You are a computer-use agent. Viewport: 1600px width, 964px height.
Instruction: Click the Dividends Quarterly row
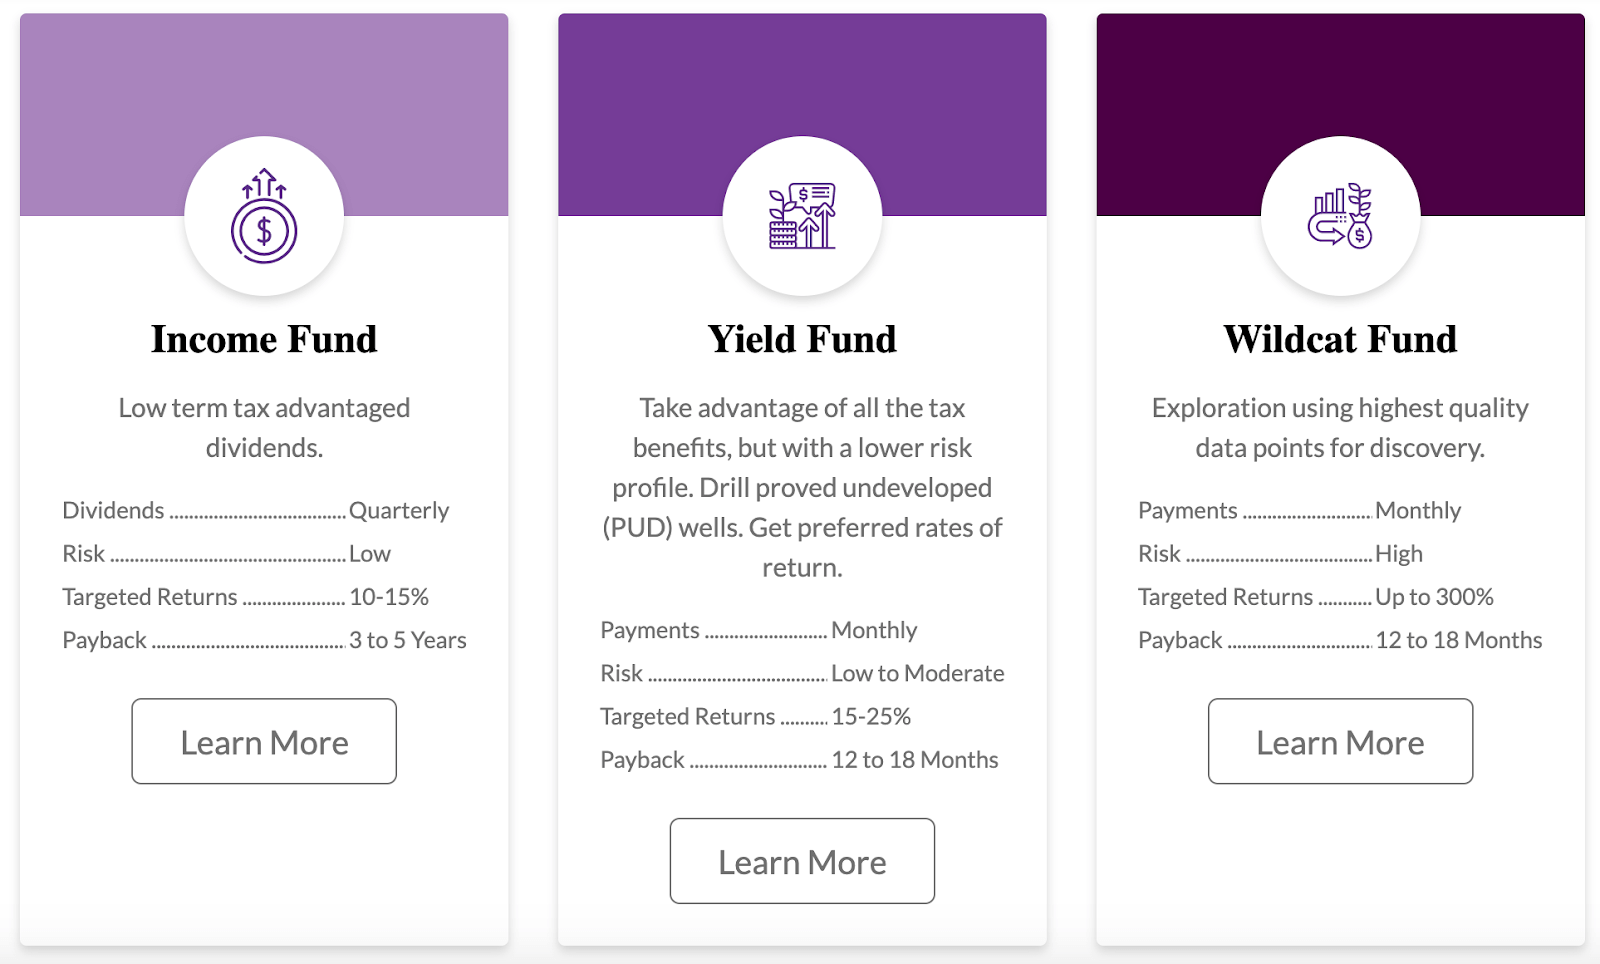click(x=256, y=510)
